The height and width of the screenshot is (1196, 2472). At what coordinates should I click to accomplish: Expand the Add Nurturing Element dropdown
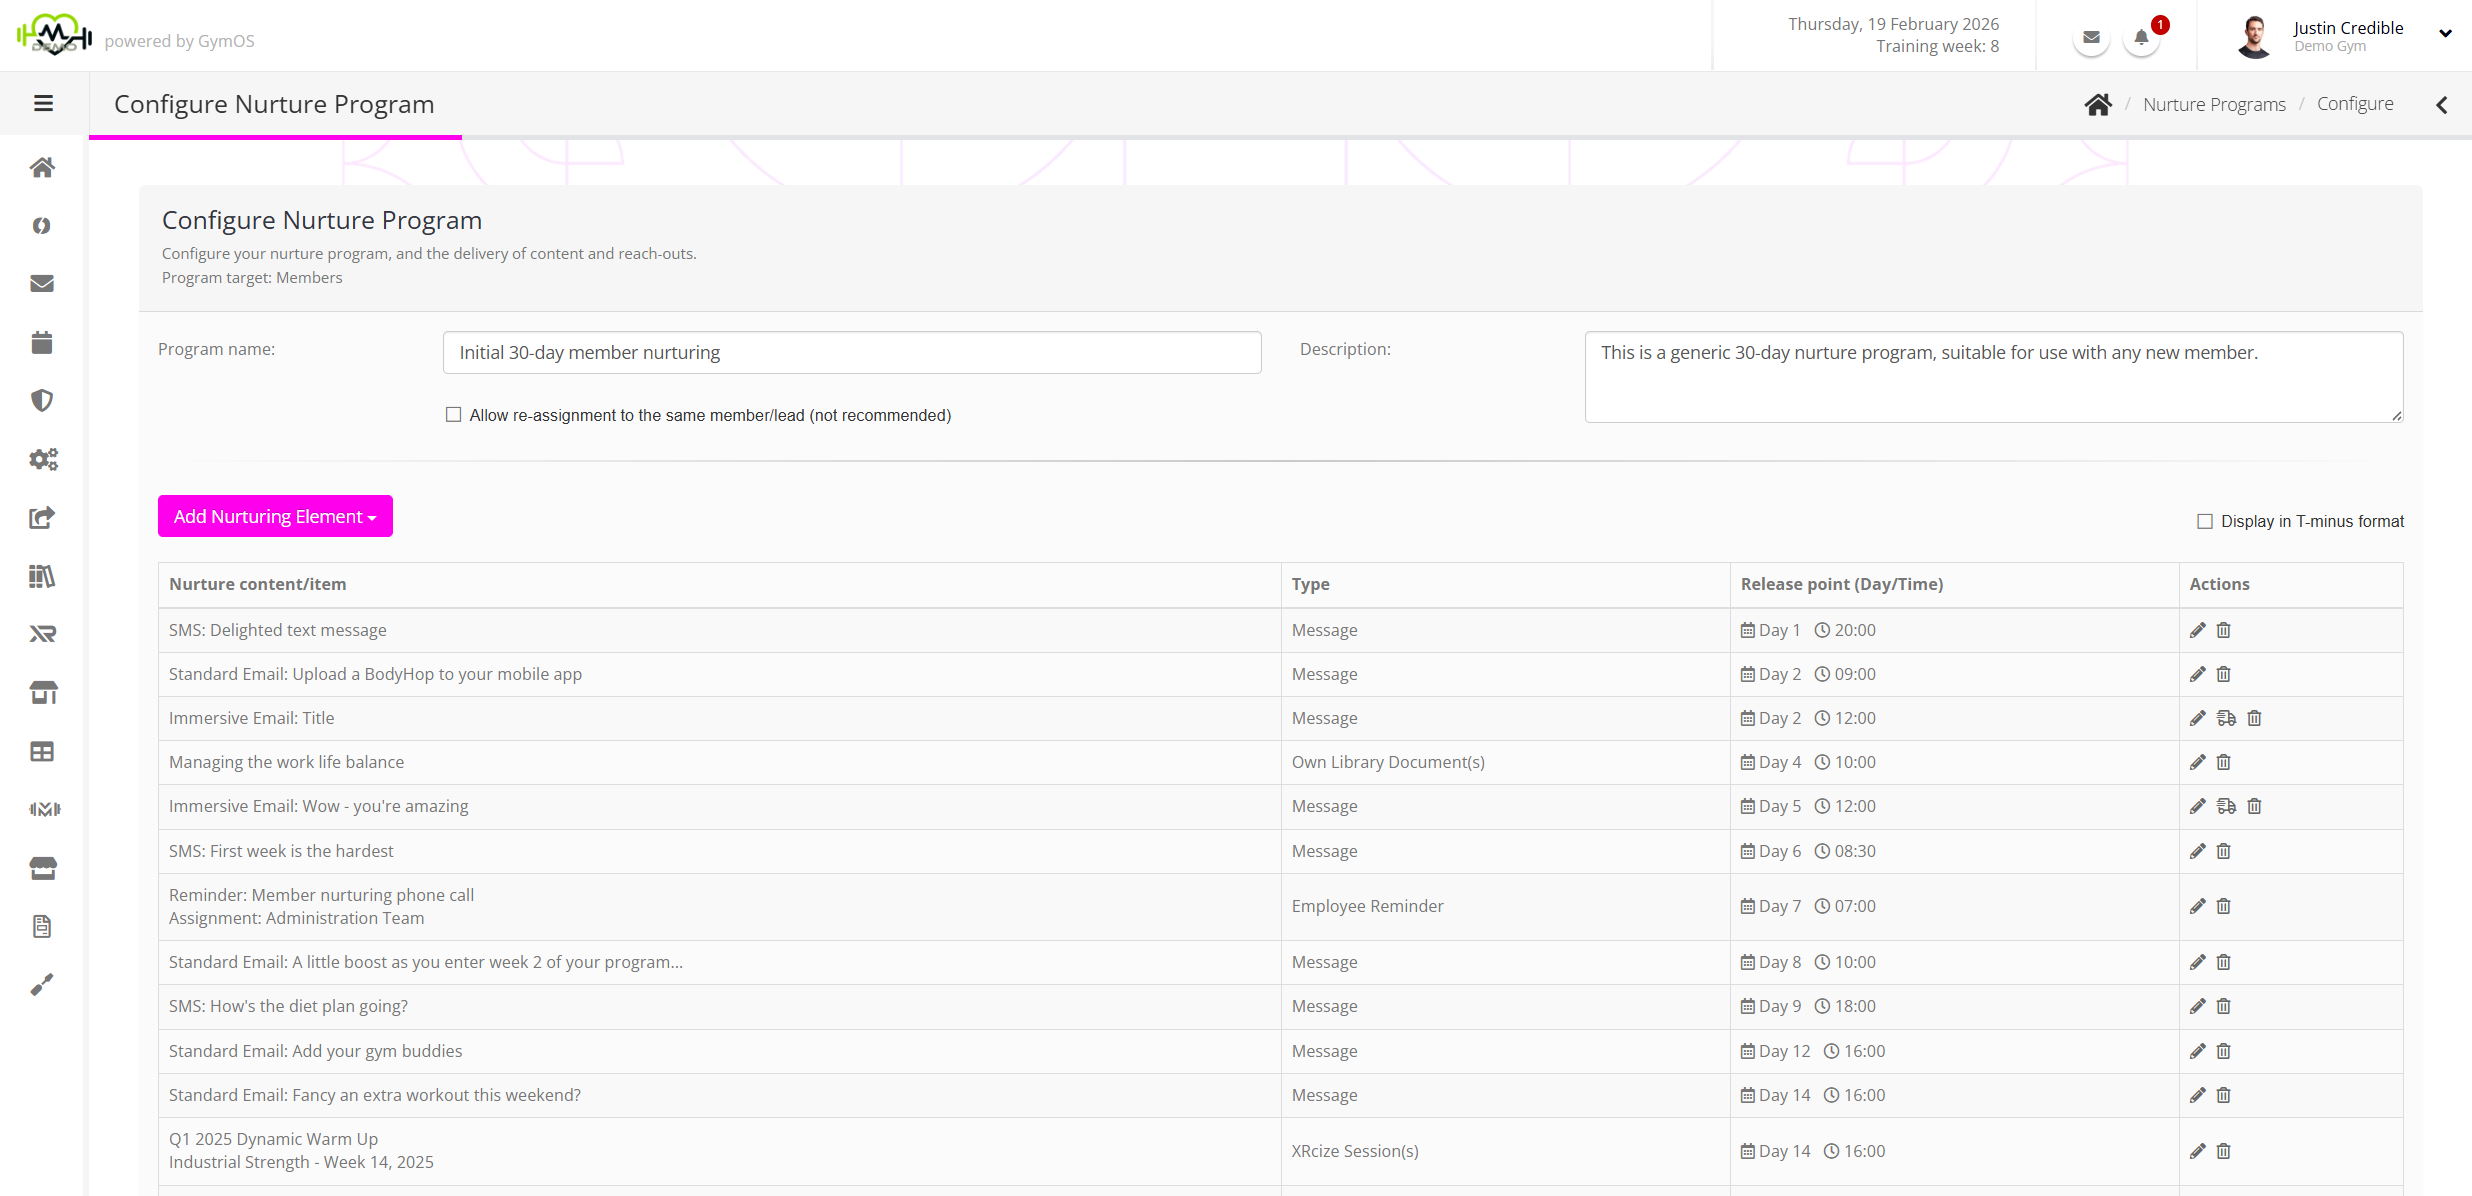coord(275,516)
